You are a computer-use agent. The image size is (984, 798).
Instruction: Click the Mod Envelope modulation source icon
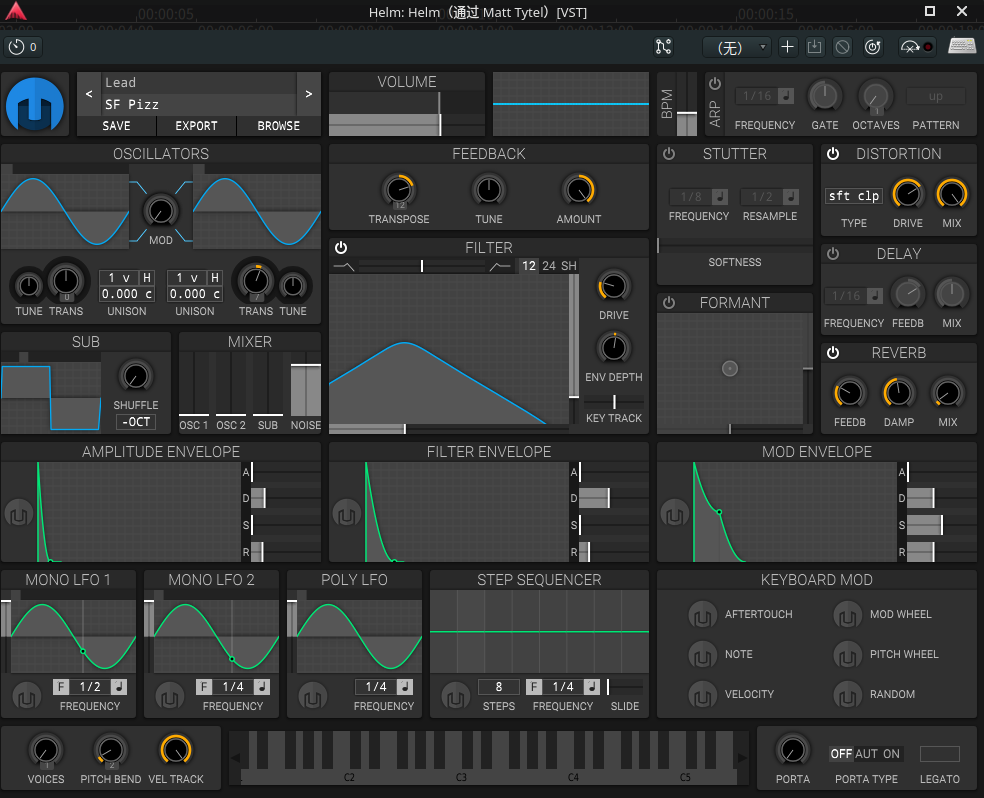[x=675, y=514]
